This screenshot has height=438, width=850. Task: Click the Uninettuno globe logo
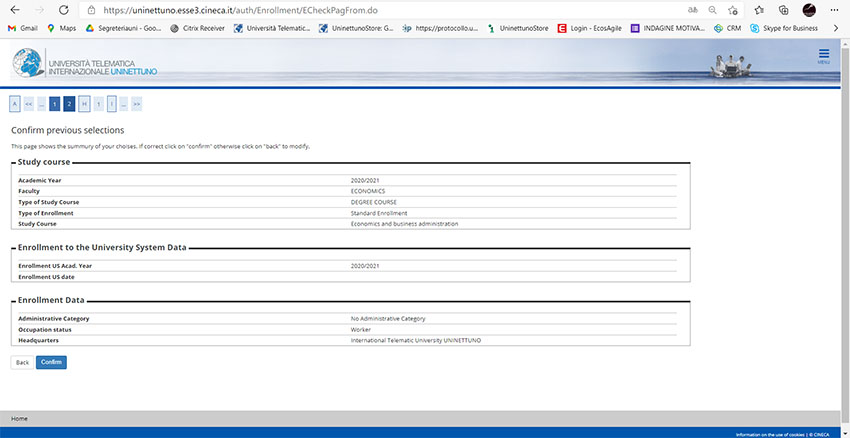click(28, 63)
